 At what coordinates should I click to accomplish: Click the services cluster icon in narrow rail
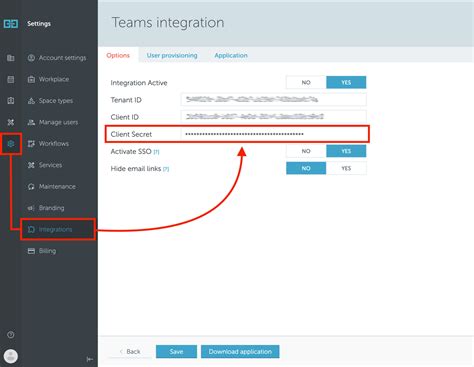(x=11, y=122)
